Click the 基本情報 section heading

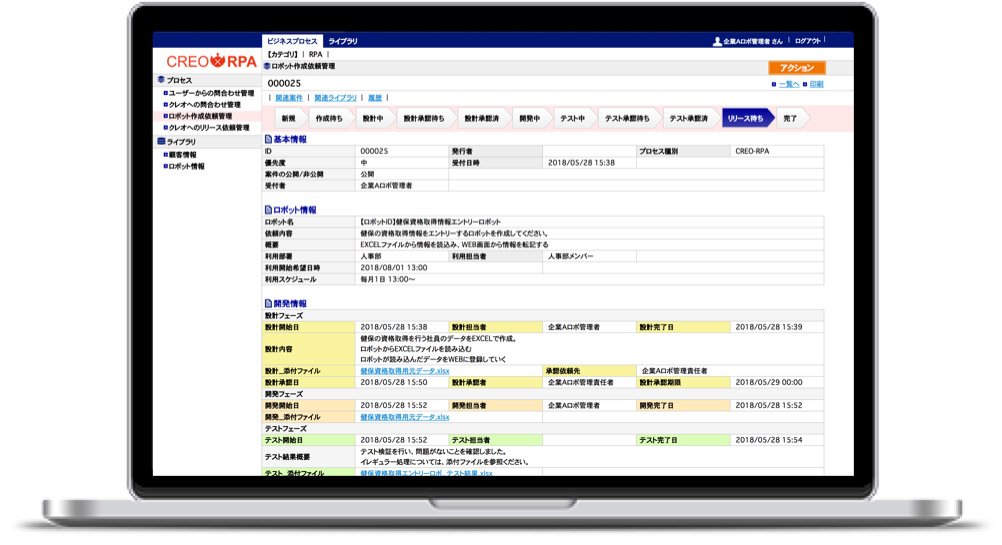click(290, 139)
